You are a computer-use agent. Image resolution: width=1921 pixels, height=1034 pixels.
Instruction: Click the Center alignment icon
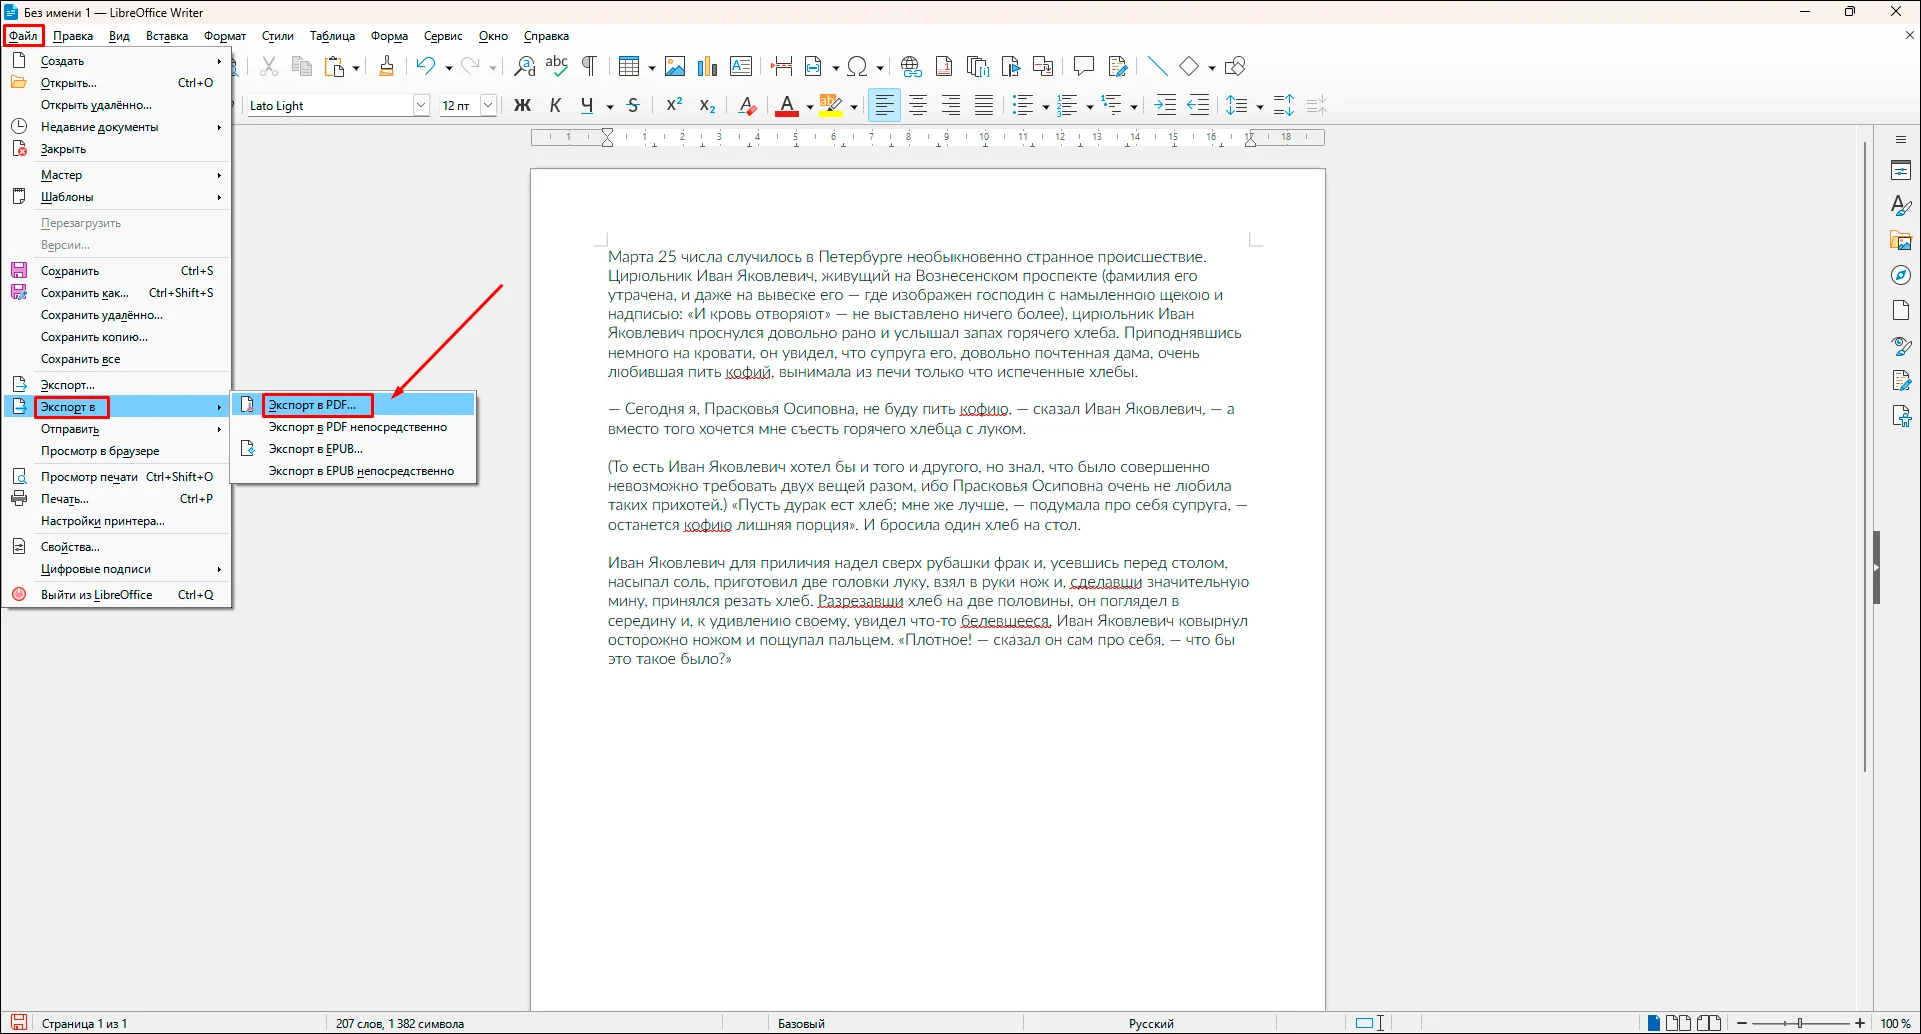click(918, 105)
